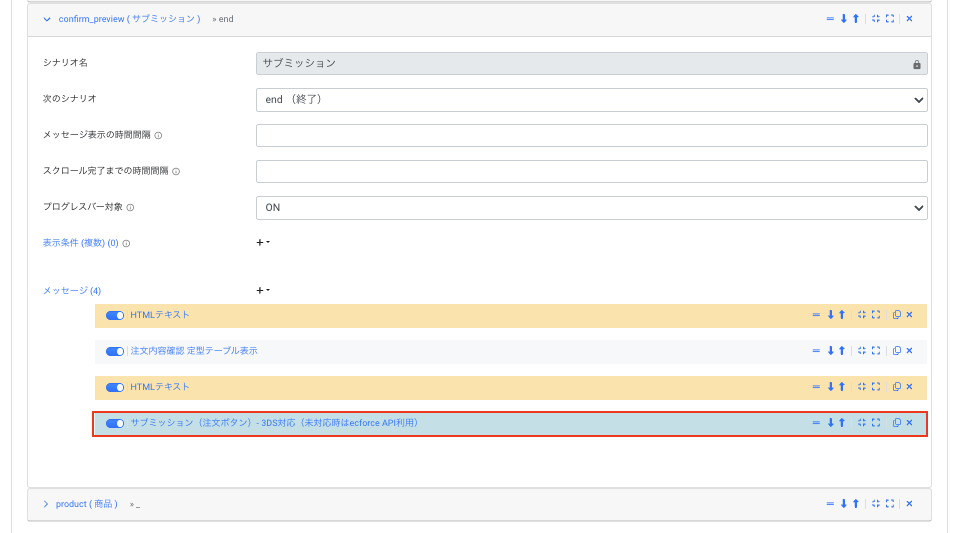Toggle off 注文内容確認 定型テーブル表示 message
The image size is (964, 533).
pos(115,351)
